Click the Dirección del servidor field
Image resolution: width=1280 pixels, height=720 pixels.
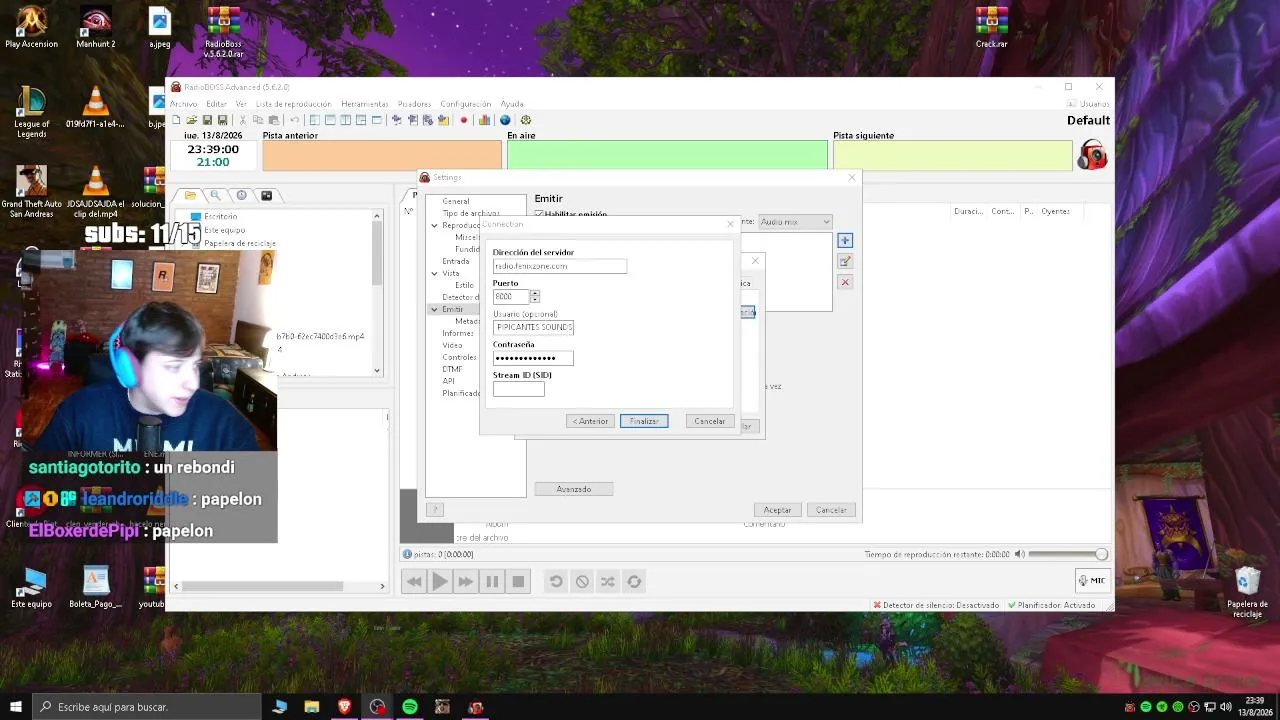click(560, 266)
